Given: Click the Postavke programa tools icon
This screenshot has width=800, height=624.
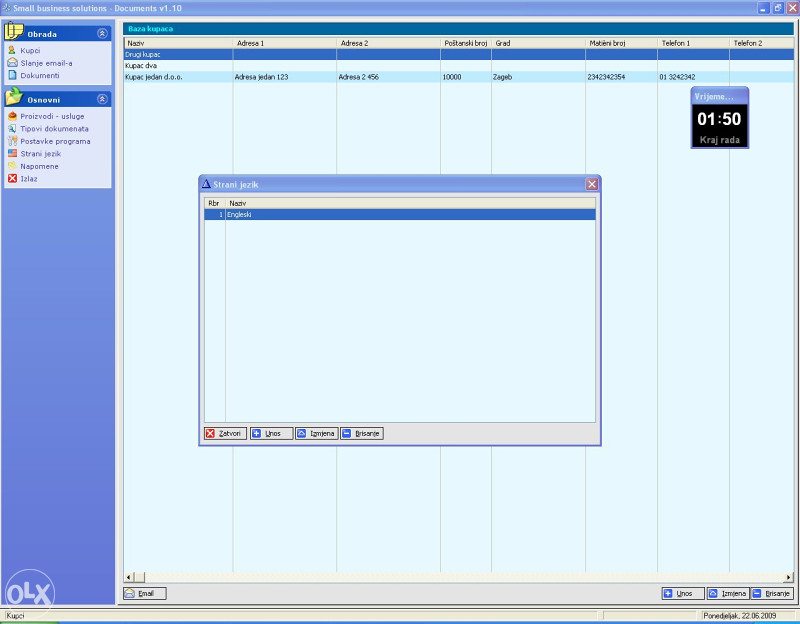Looking at the screenshot, I should 12,141.
